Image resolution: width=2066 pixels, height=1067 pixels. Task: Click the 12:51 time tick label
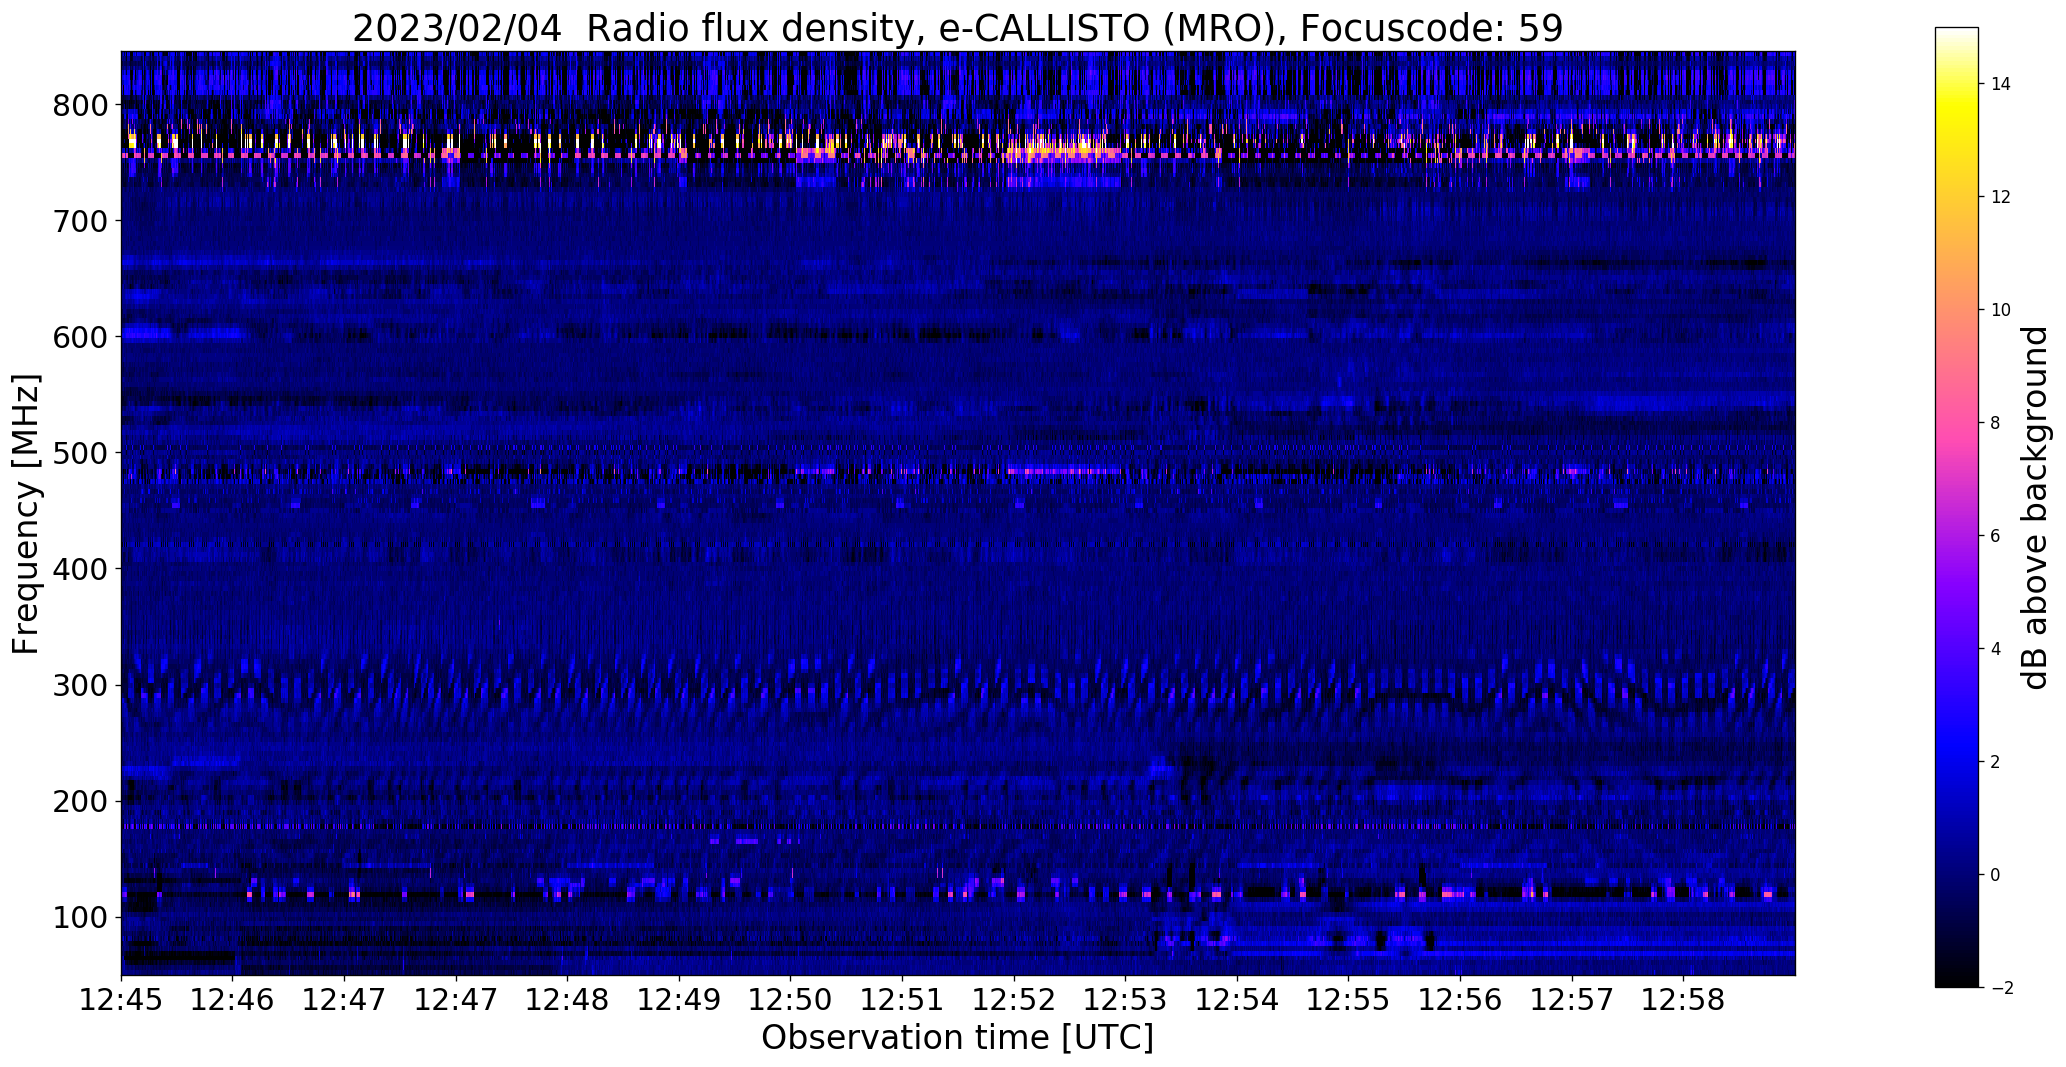click(902, 1000)
